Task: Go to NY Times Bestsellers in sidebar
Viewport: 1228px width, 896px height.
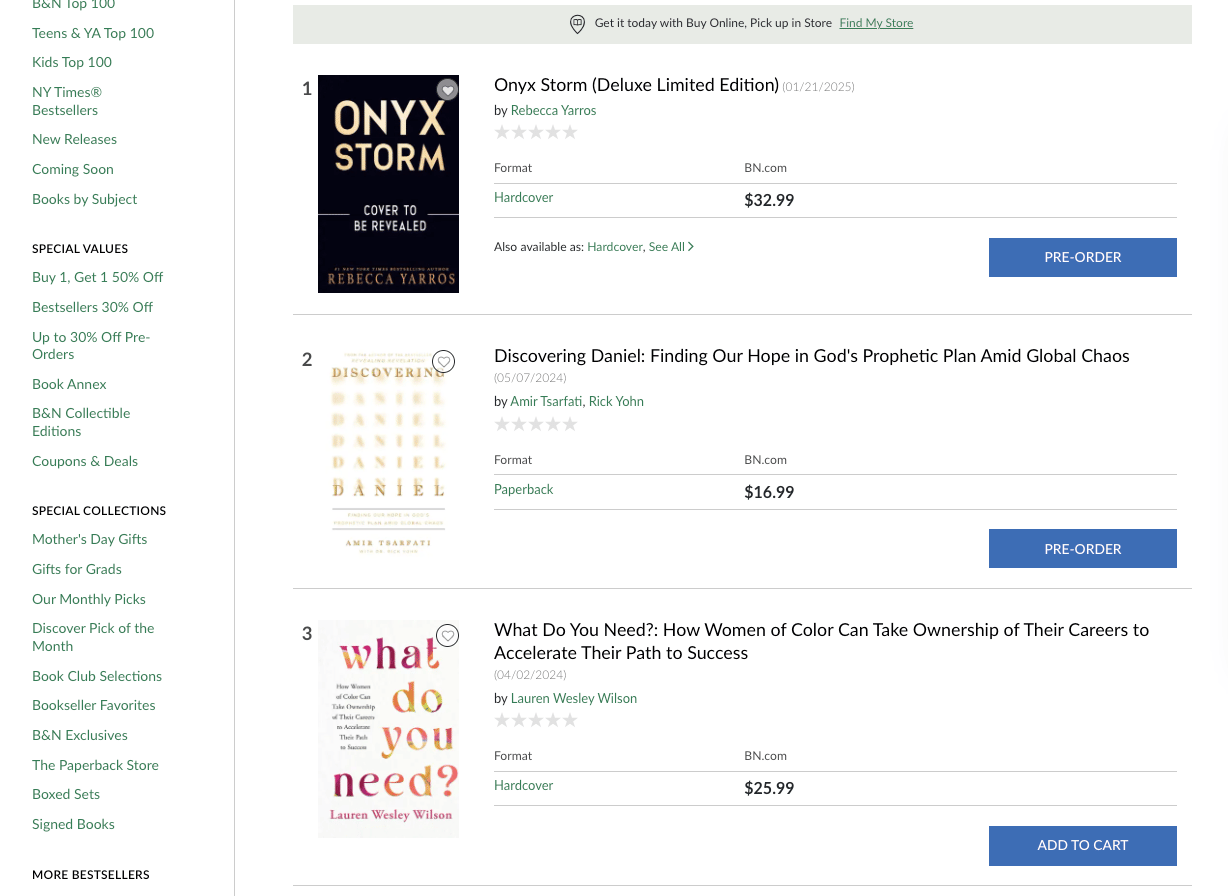Action: (67, 101)
